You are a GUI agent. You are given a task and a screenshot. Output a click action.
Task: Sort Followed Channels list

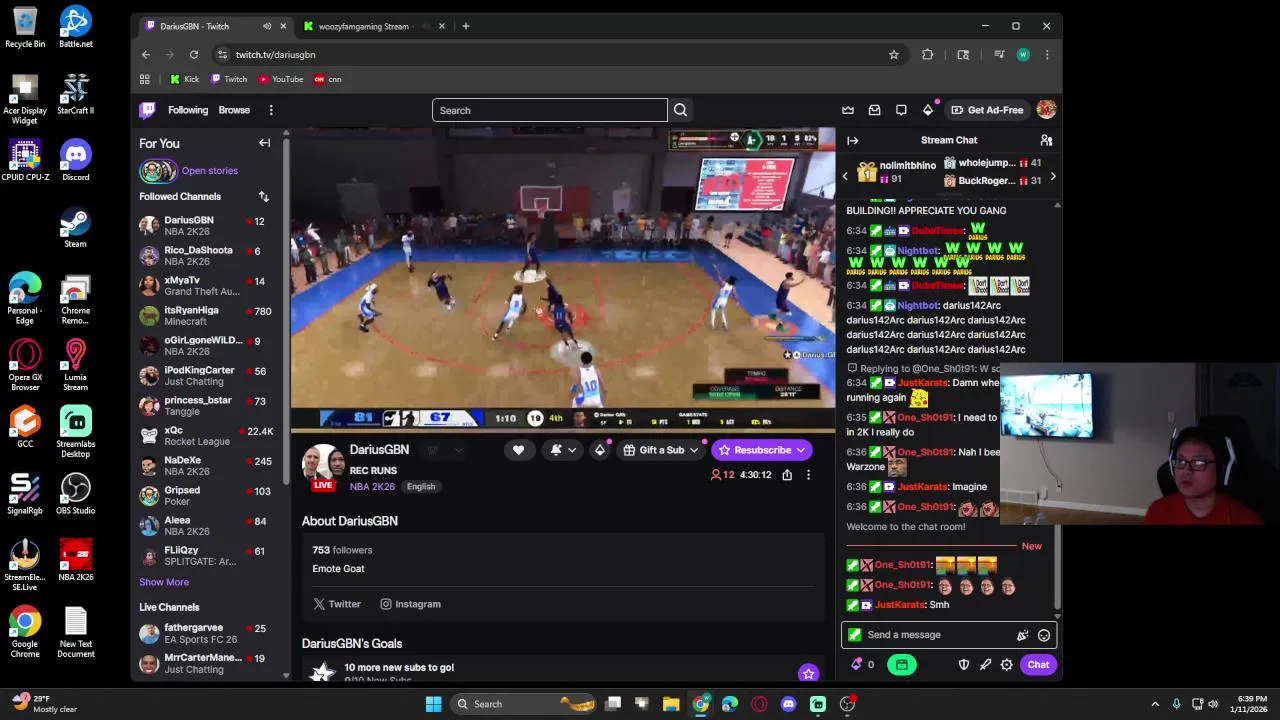[x=263, y=197]
